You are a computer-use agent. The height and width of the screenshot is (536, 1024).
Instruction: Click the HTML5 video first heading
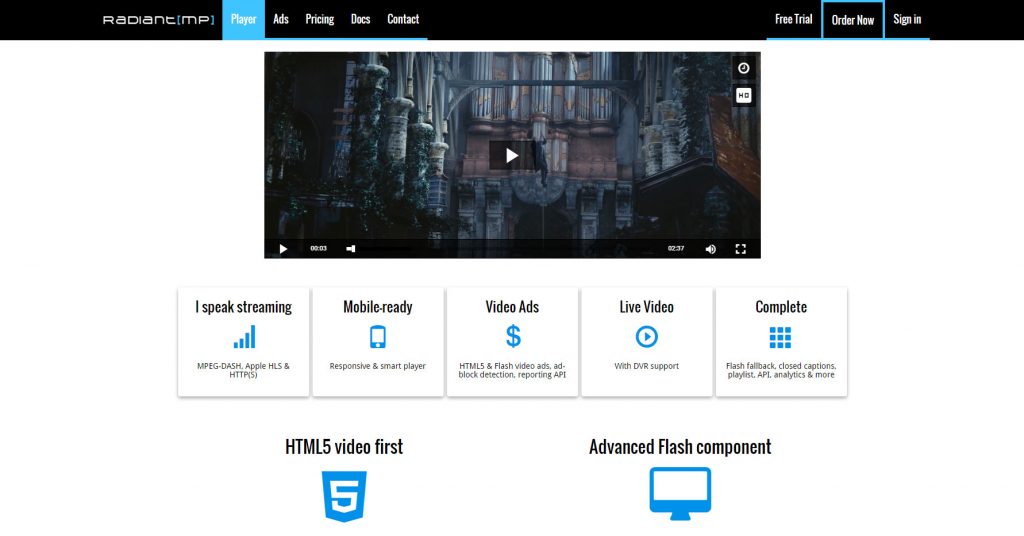[x=344, y=447]
